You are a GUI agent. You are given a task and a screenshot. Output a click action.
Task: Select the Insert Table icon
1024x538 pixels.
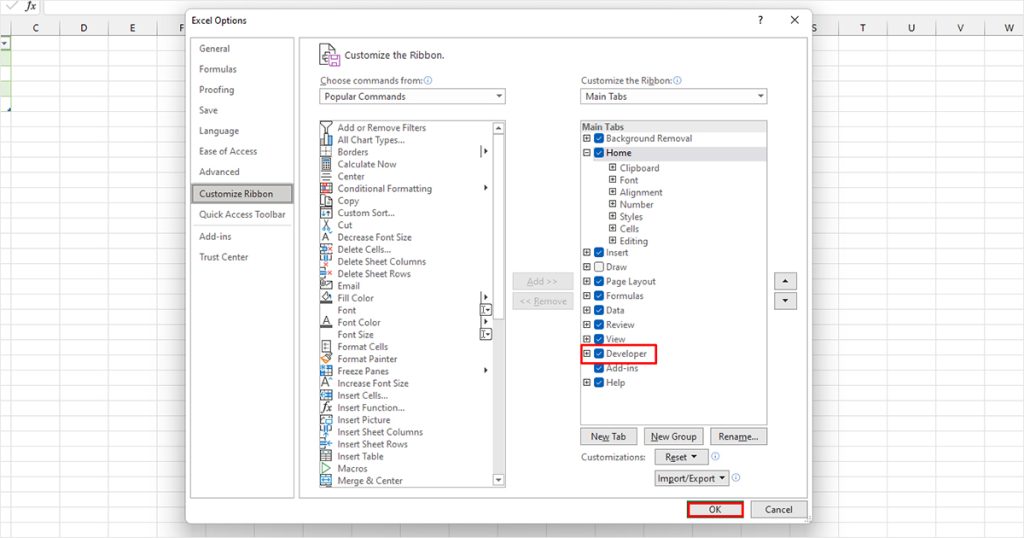click(x=326, y=456)
